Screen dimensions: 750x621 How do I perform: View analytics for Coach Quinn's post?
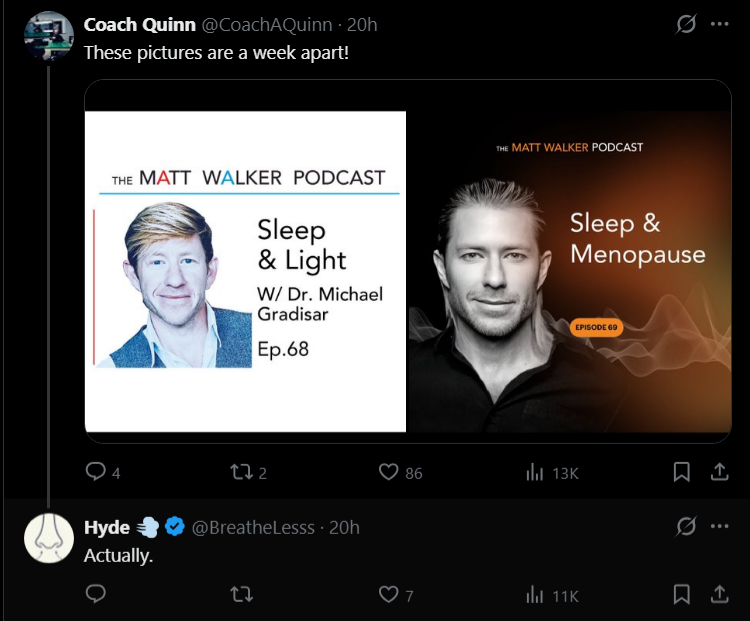click(535, 472)
